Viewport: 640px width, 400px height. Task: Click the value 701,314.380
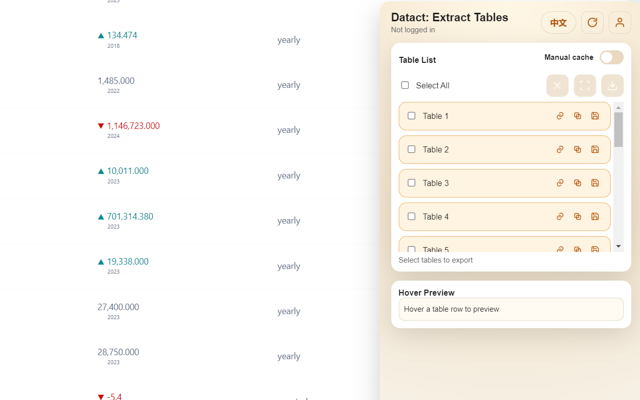(130, 216)
